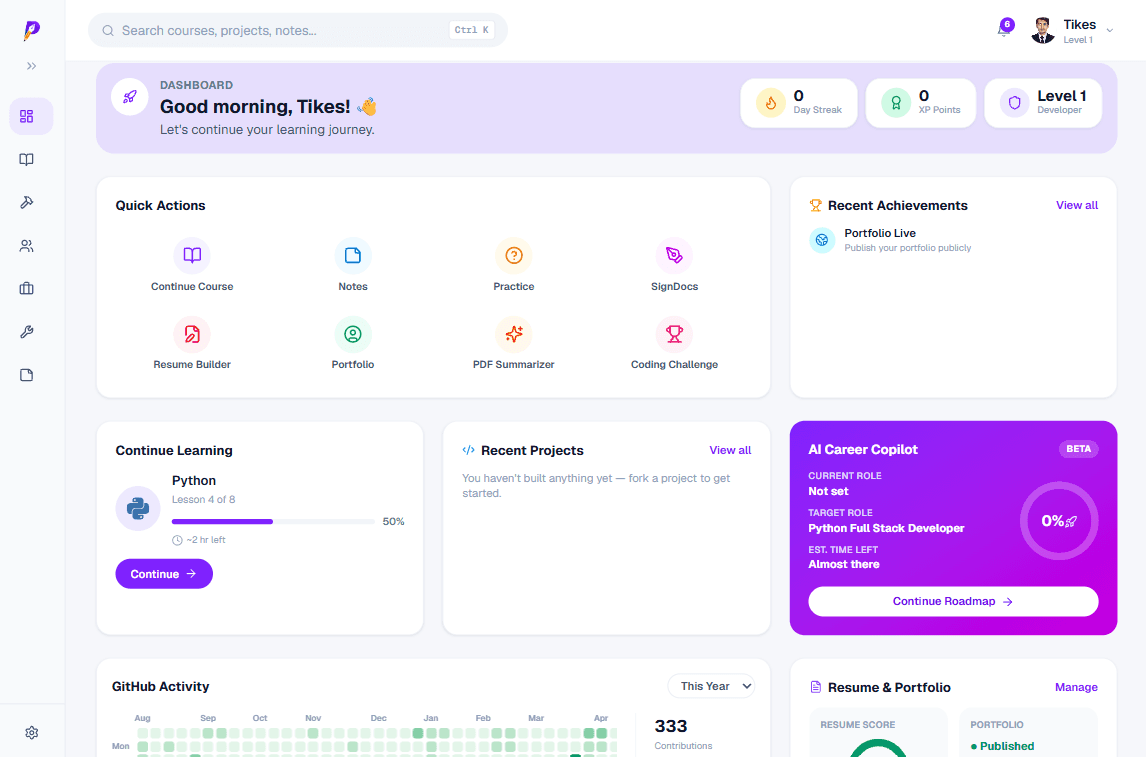1146x757 pixels.
Task: Click the Continue button for Python
Action: pos(164,574)
